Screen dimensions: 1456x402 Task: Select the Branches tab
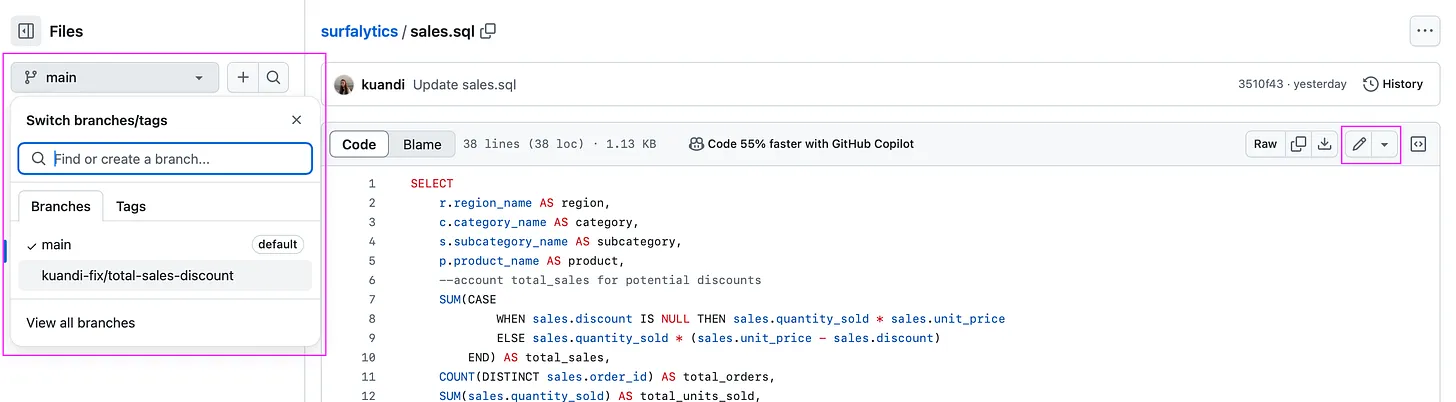click(x=61, y=206)
